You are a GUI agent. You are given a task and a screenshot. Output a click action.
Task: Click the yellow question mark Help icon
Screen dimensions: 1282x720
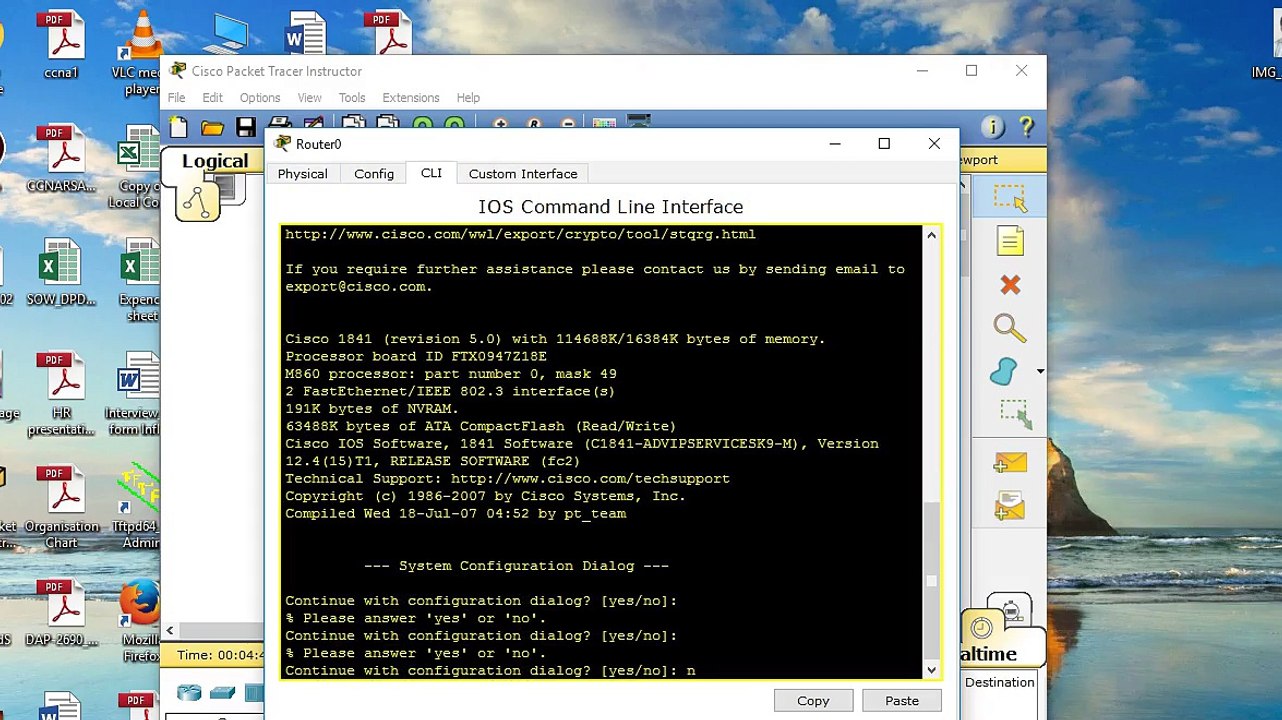tap(1026, 127)
